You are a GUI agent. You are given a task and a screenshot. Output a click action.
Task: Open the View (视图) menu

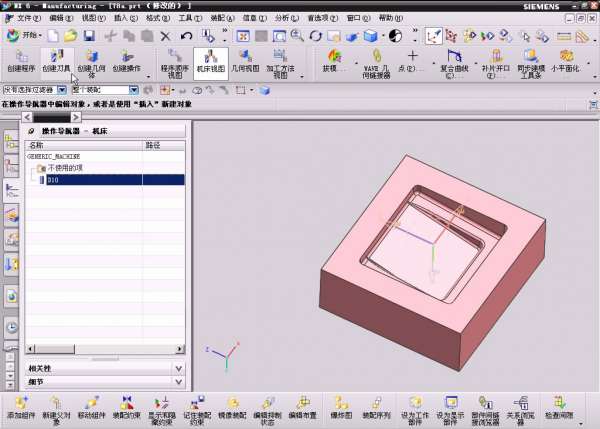[x=93, y=18]
